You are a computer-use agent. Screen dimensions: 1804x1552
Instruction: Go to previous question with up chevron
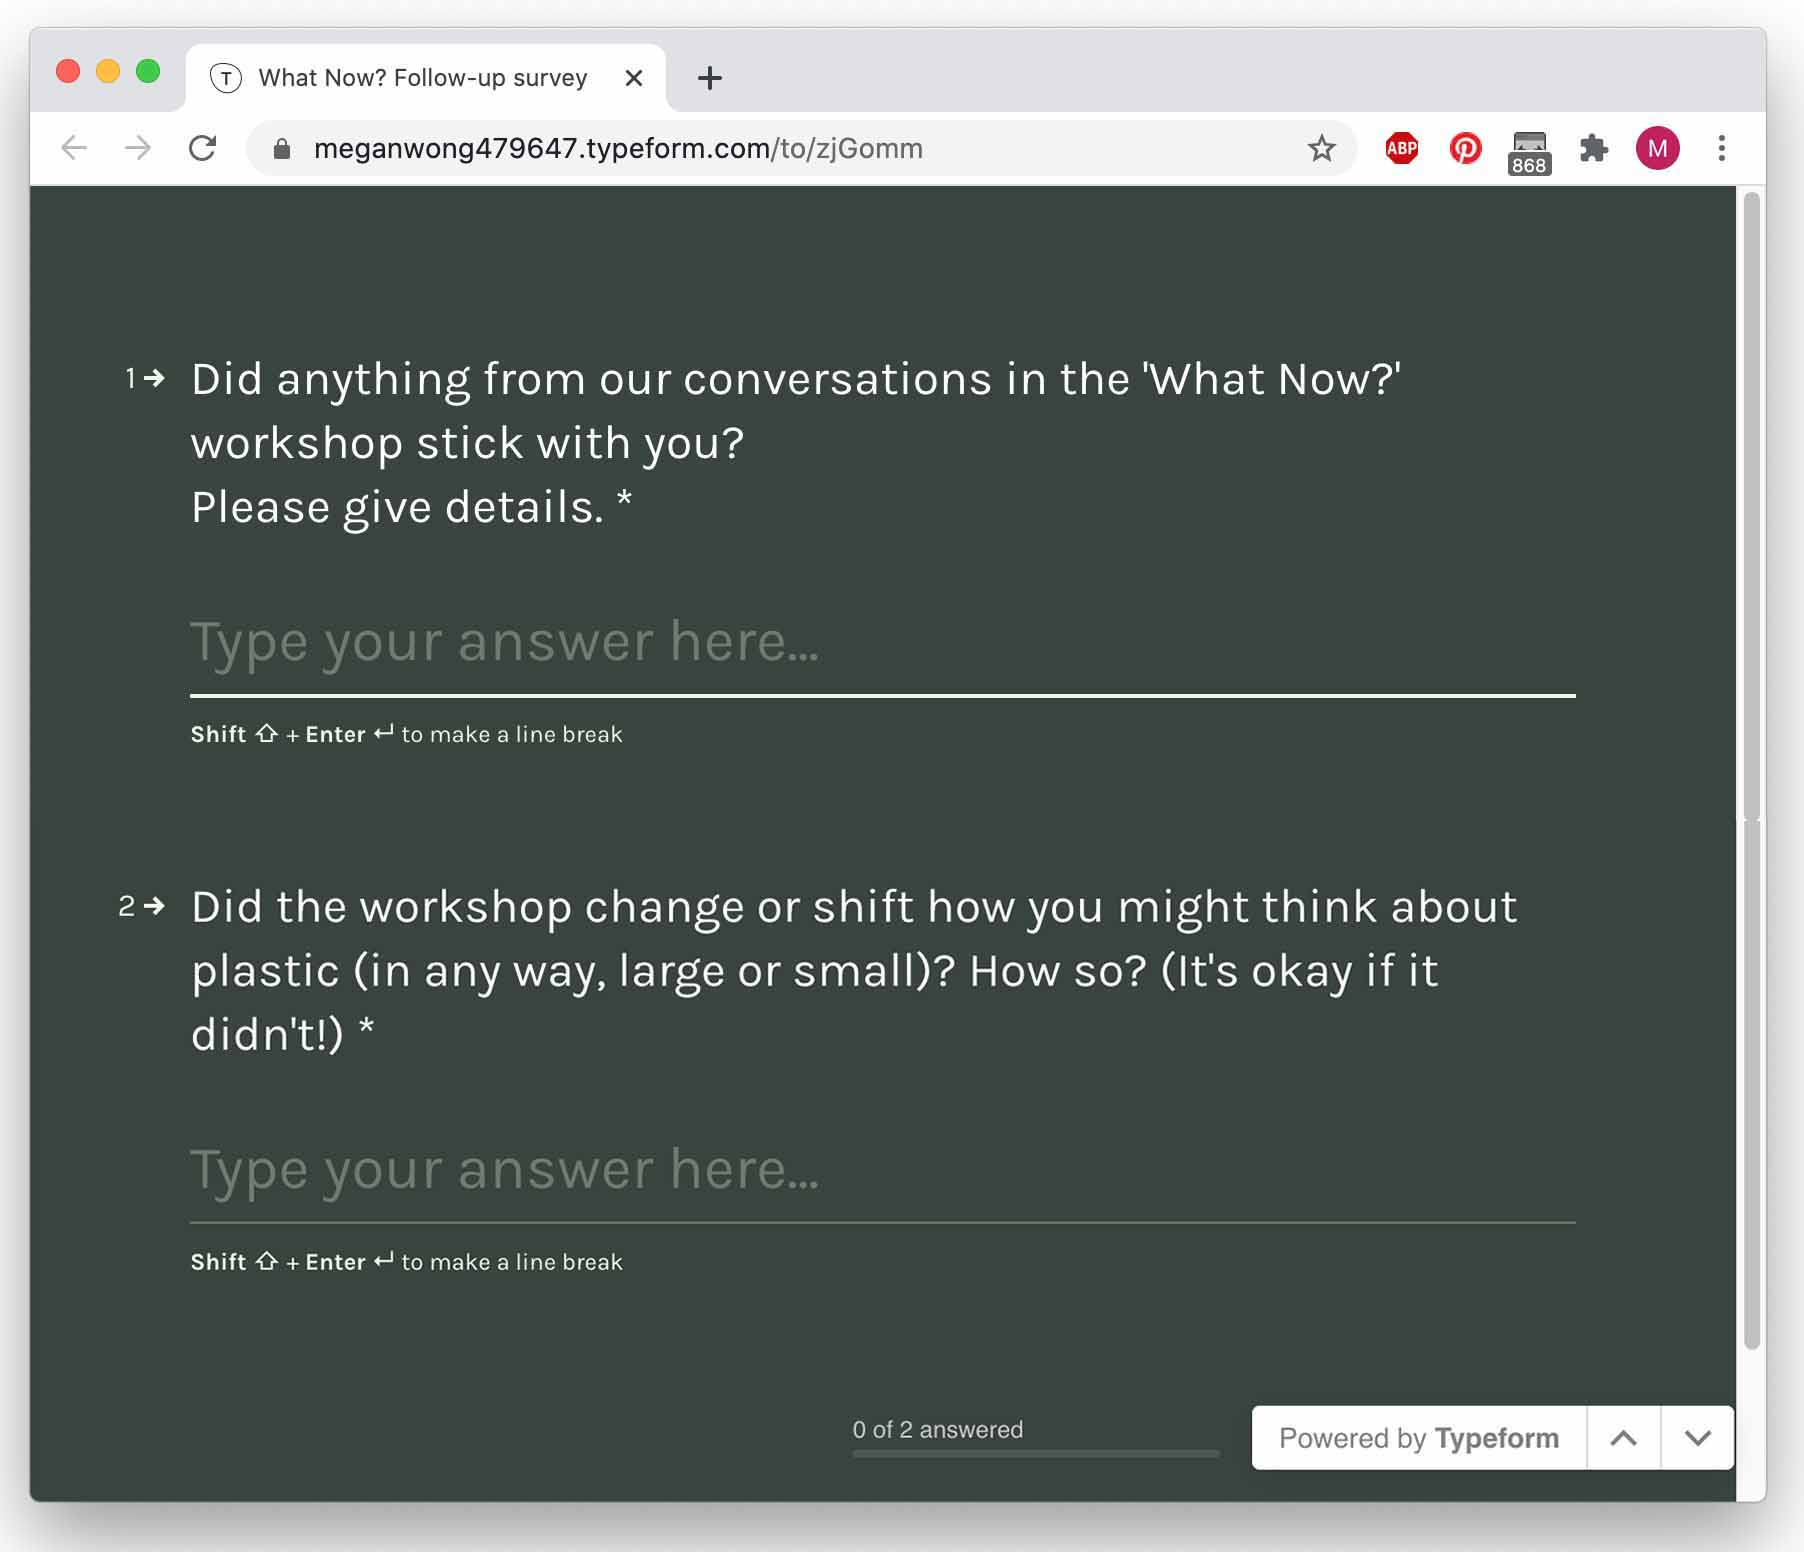click(1623, 1438)
